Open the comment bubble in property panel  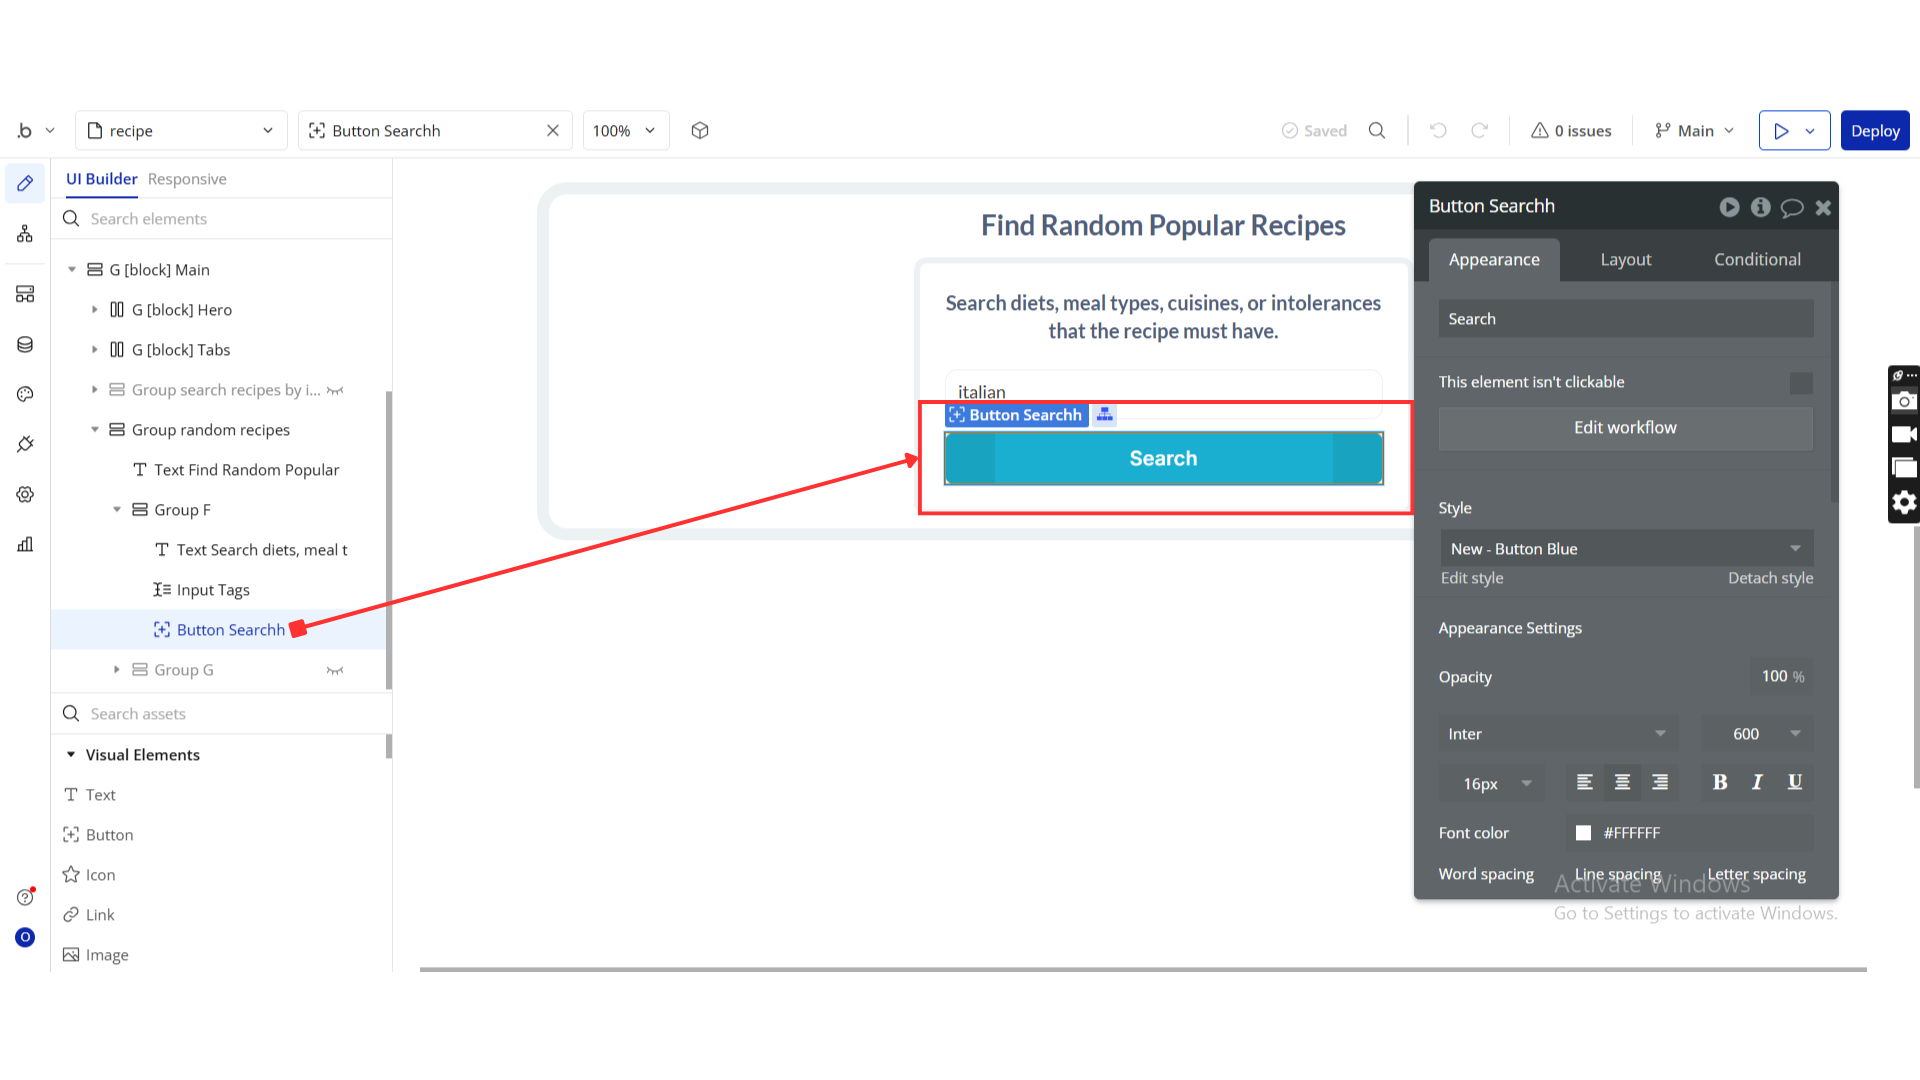point(1792,207)
